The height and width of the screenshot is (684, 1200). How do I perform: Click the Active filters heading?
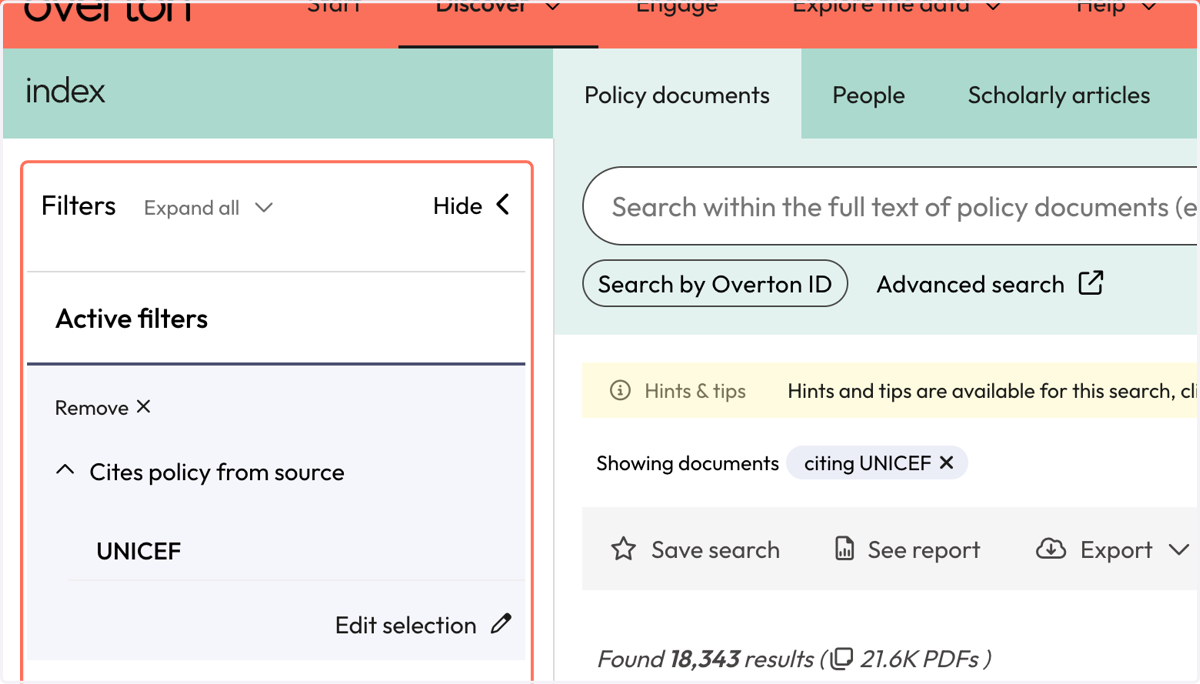[x=132, y=319]
